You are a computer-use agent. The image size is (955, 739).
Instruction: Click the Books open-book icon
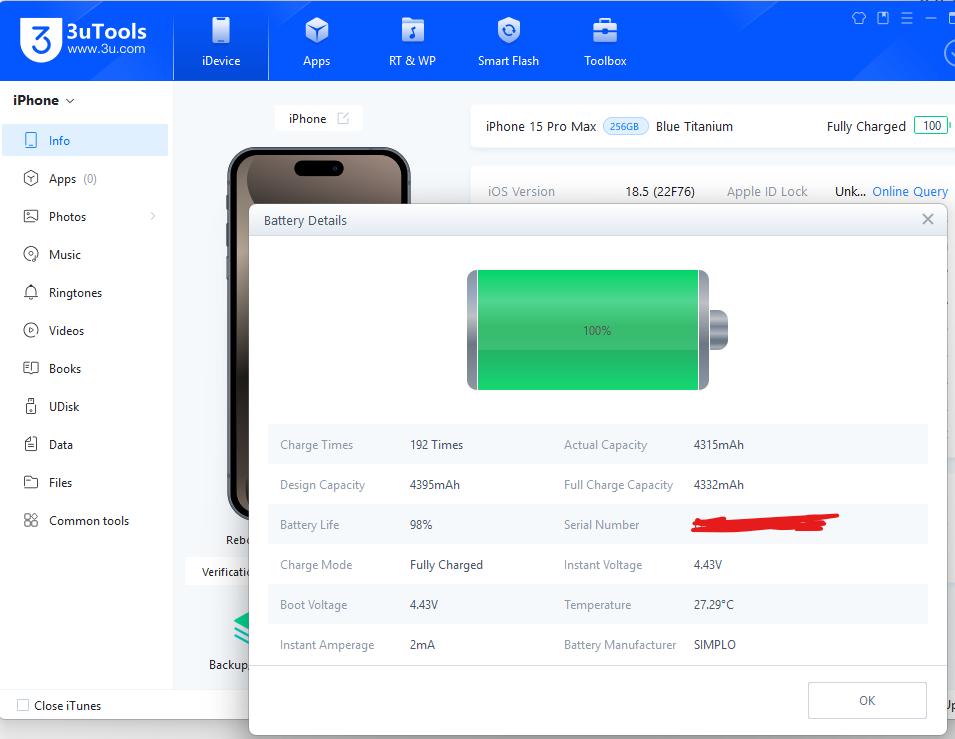pos(30,368)
